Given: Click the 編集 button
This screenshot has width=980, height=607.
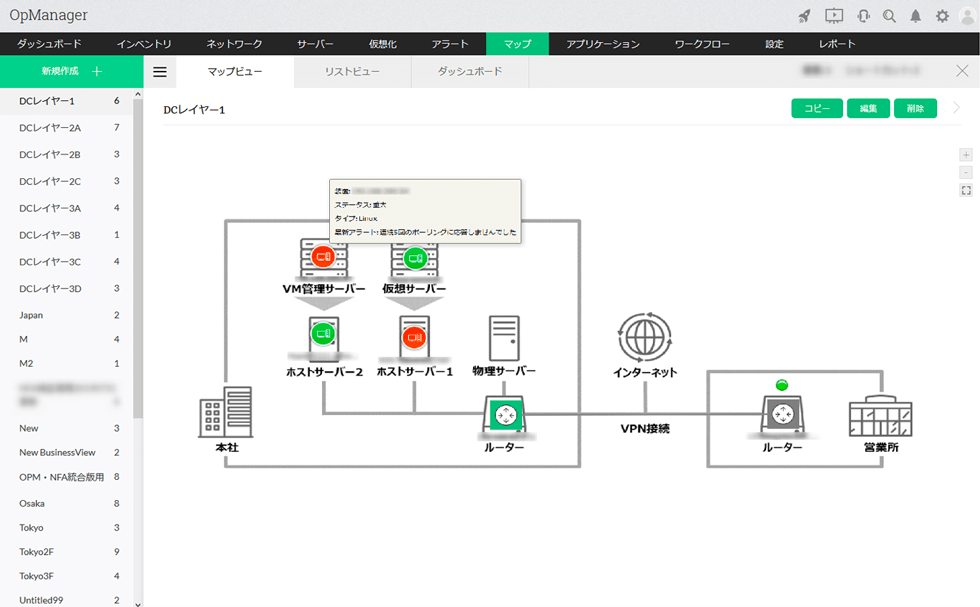Looking at the screenshot, I should [868, 108].
